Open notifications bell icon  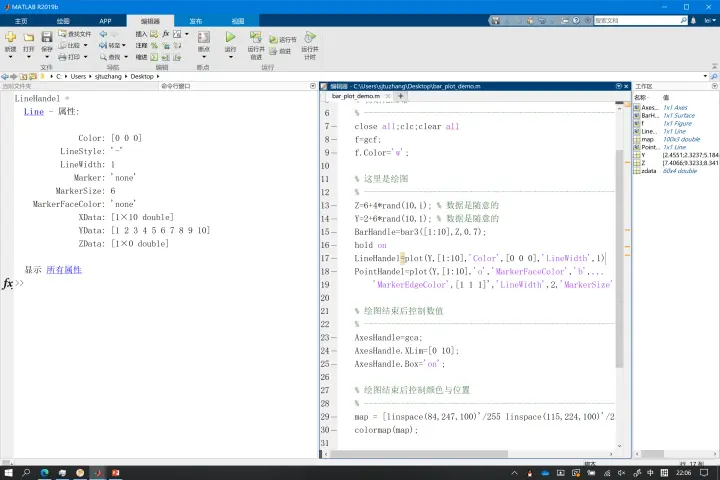(x=693, y=21)
